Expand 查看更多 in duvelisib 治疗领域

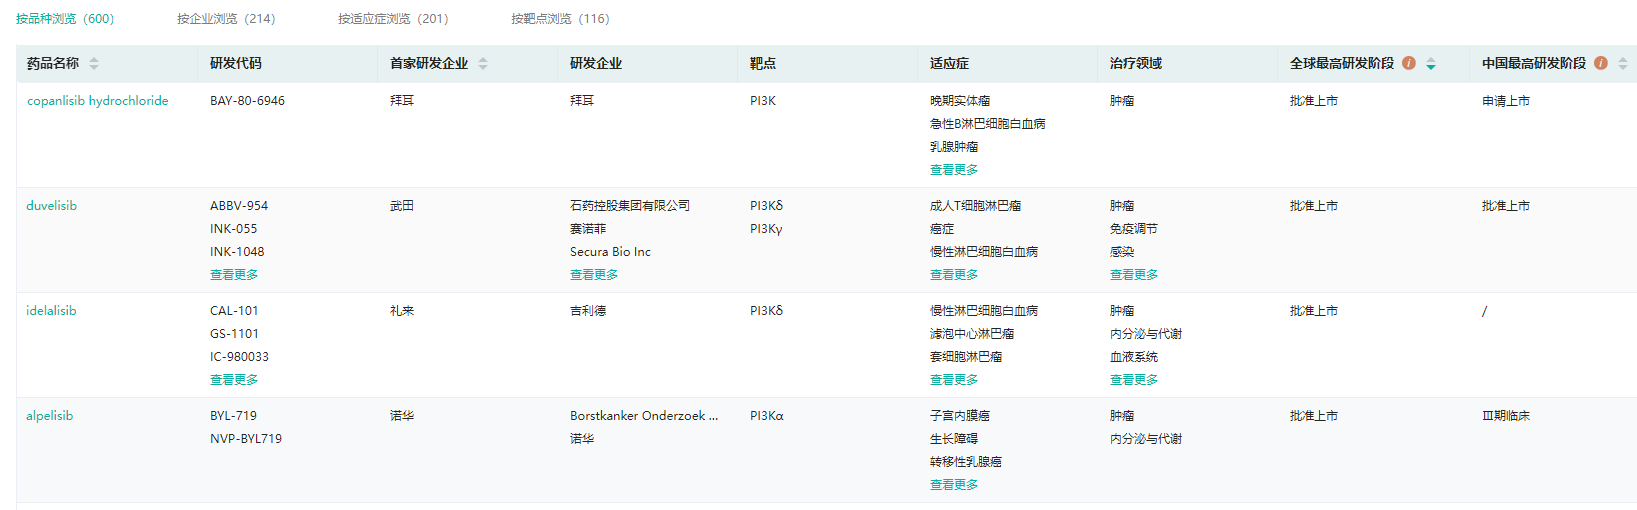pyautogui.click(x=1134, y=275)
